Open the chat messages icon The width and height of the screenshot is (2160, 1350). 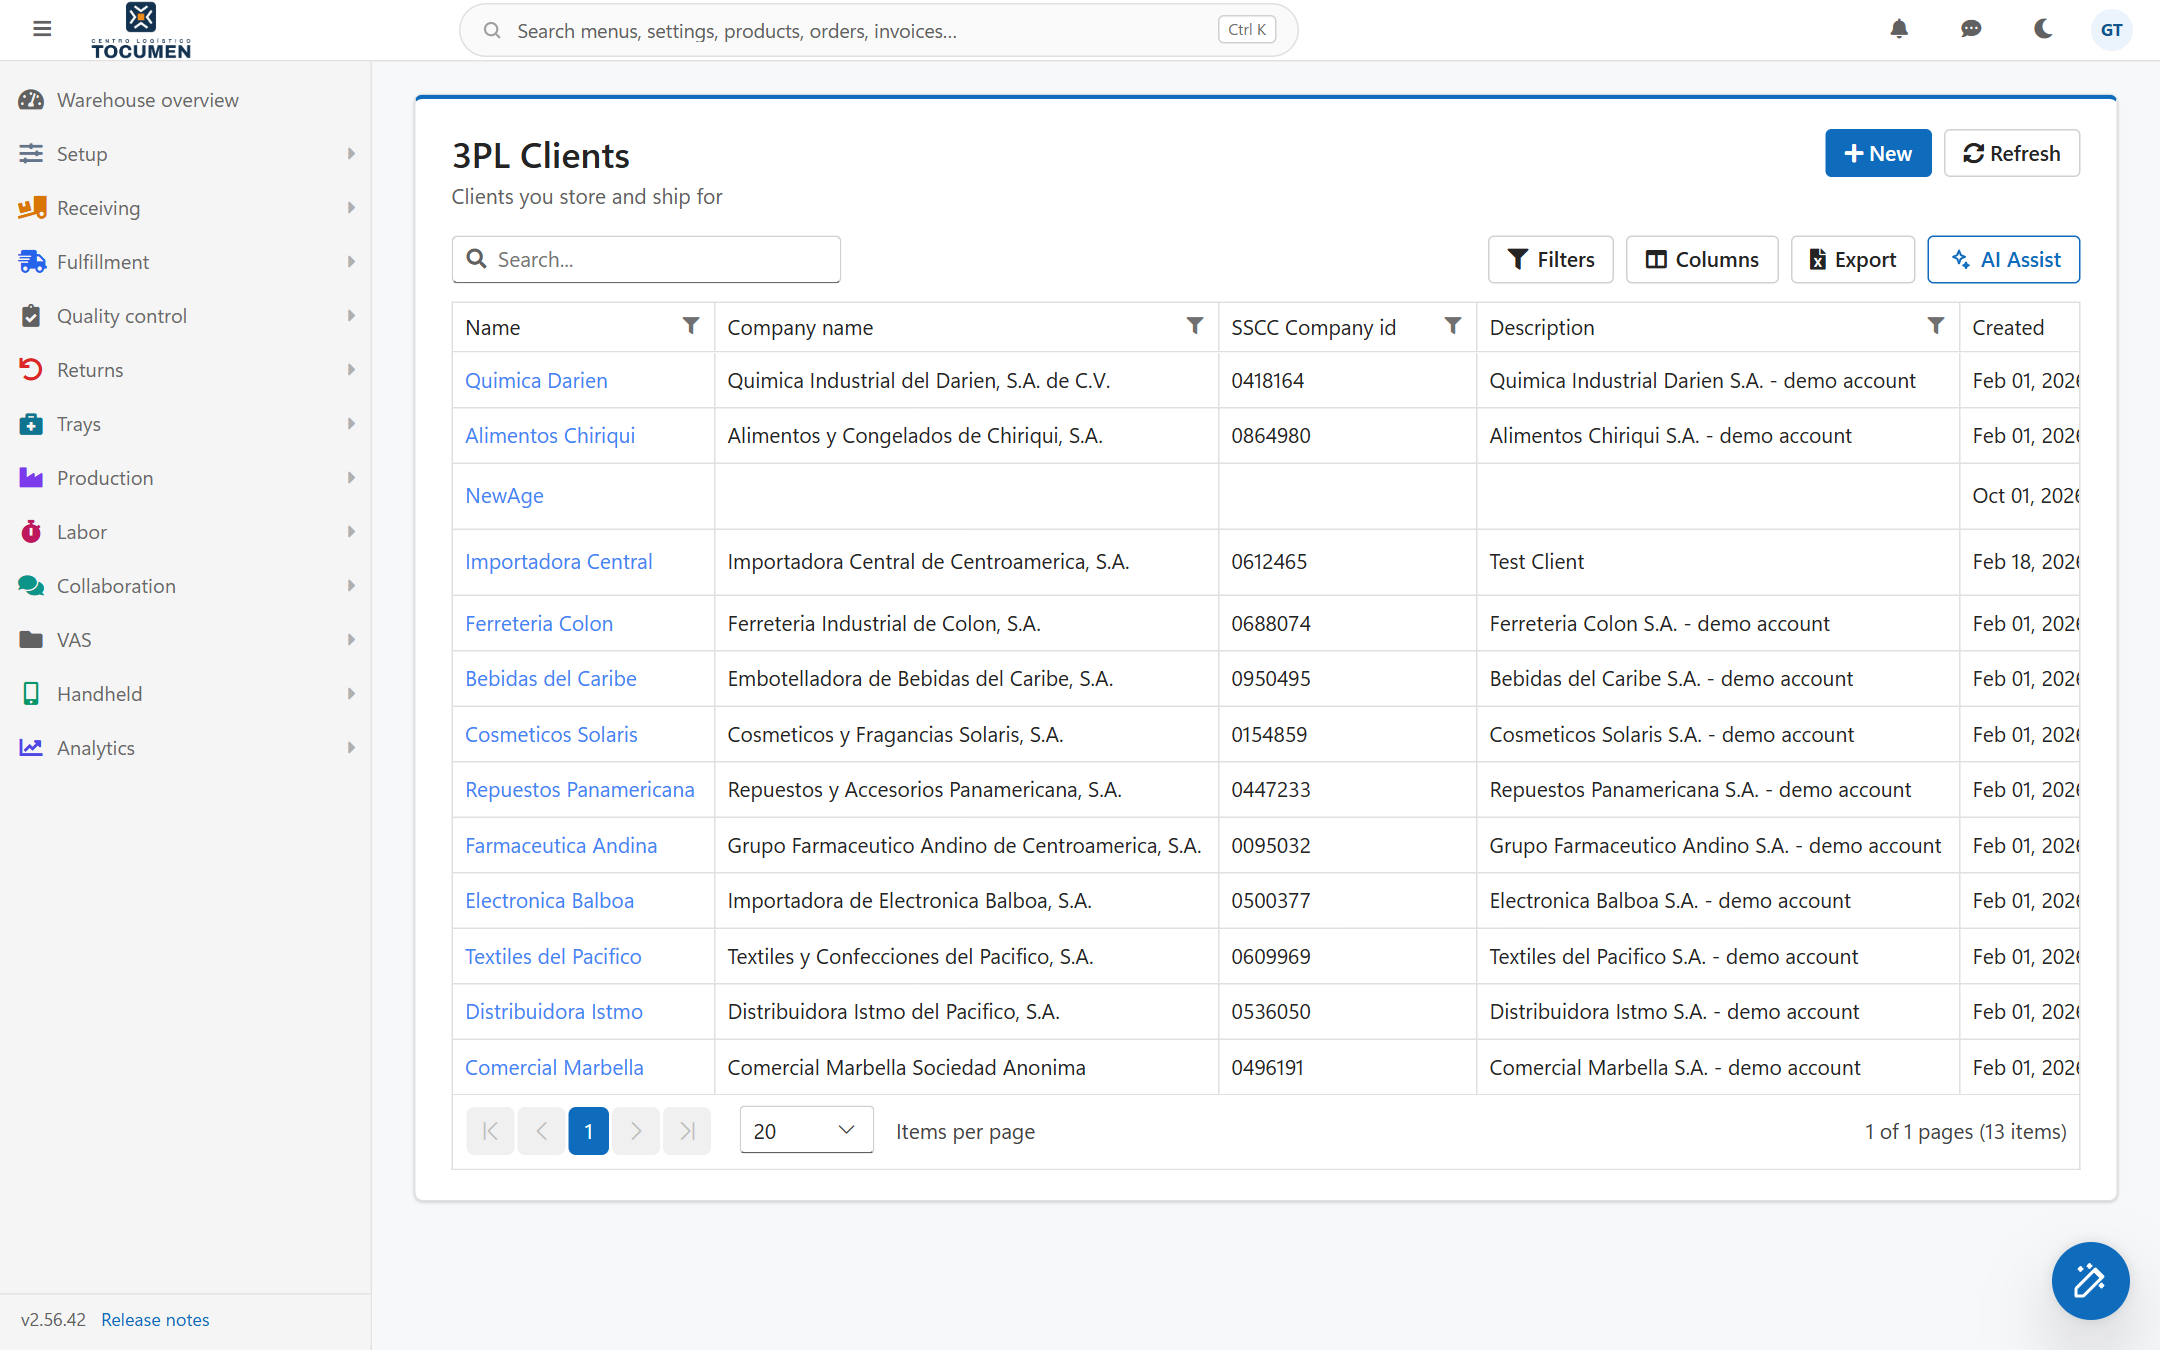(x=1971, y=29)
